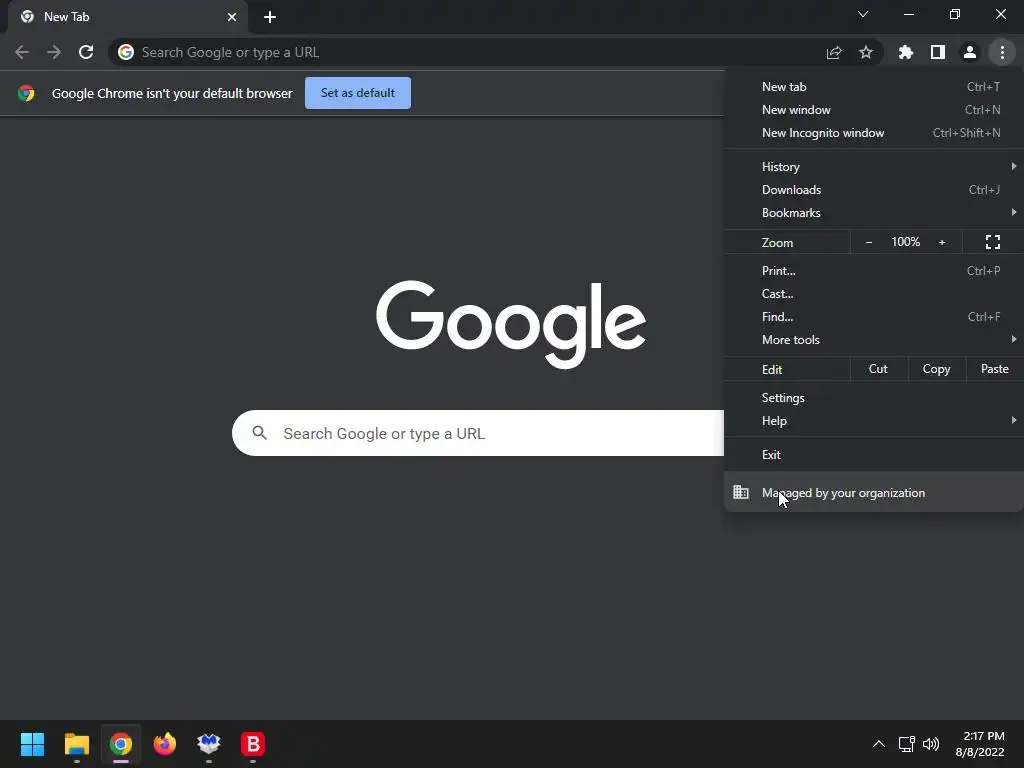
Task: Open a new tab with the plus button
Action: [270, 17]
